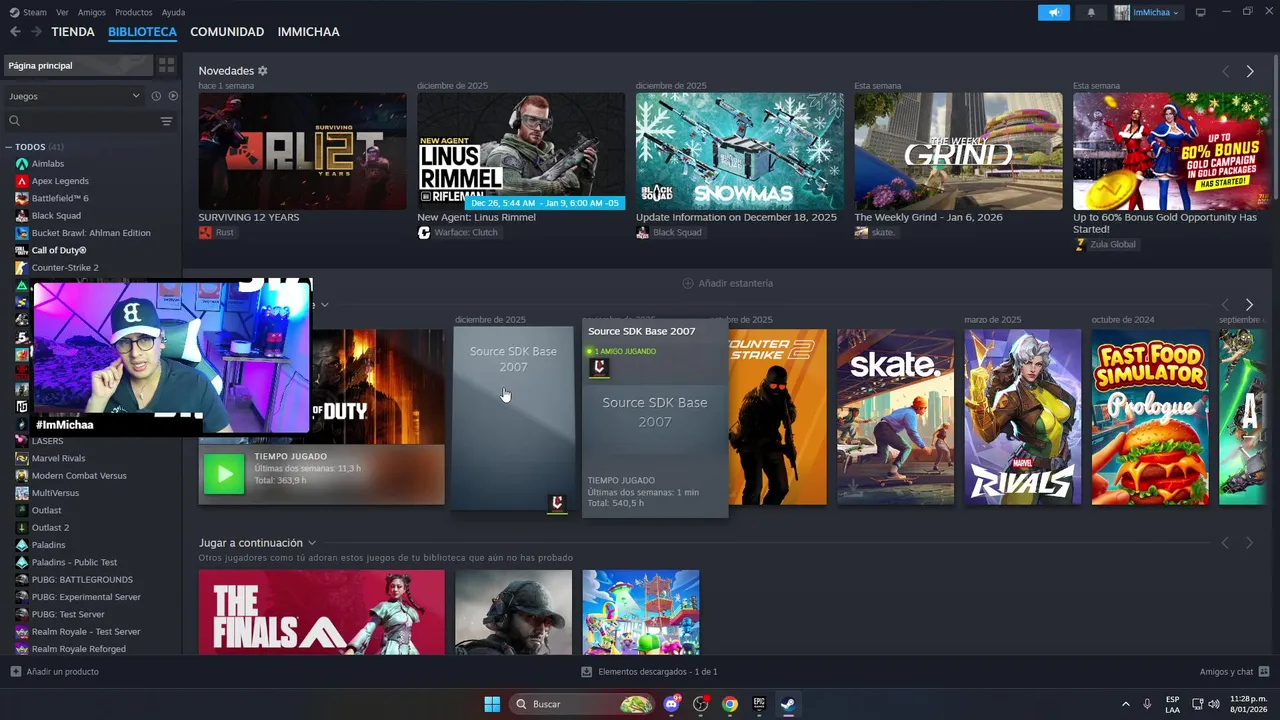Click Añadir estantería link
This screenshot has height=720, width=1280.
735,283
